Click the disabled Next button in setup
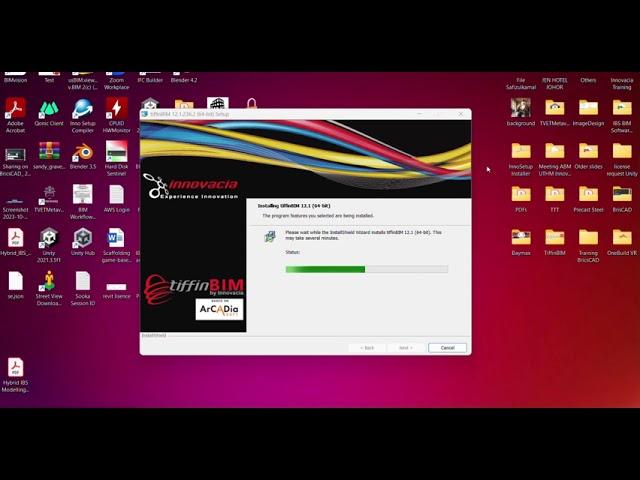 pos(406,348)
